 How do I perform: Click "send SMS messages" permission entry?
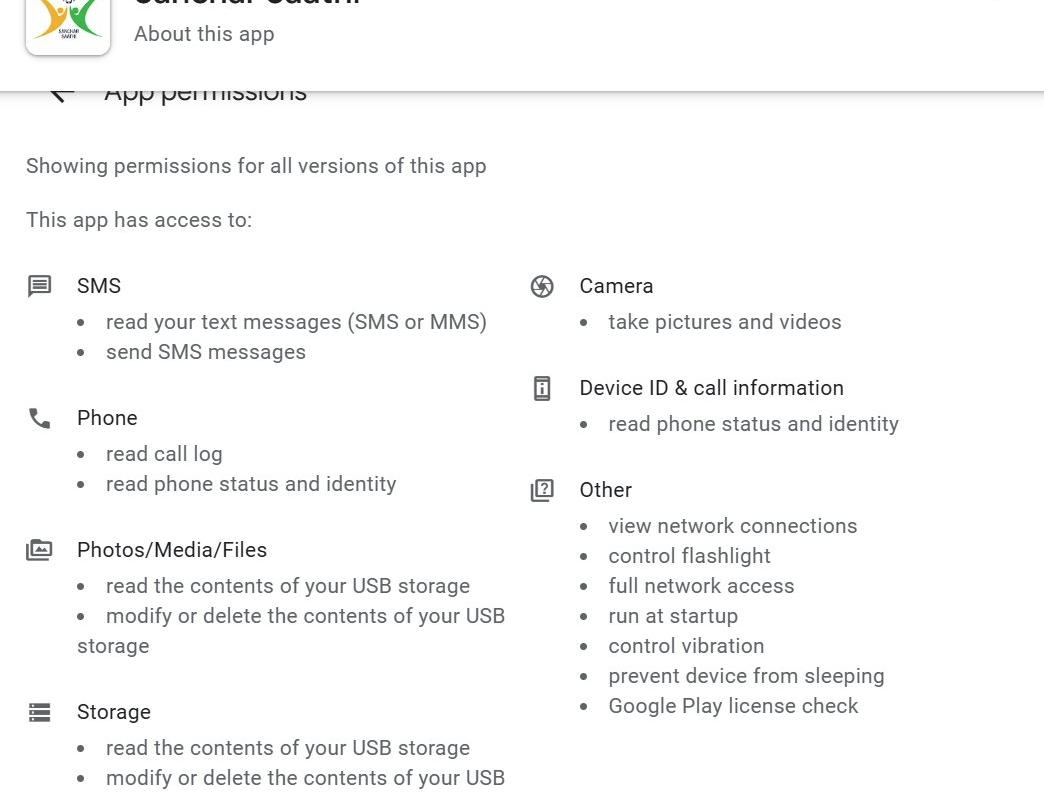206,352
